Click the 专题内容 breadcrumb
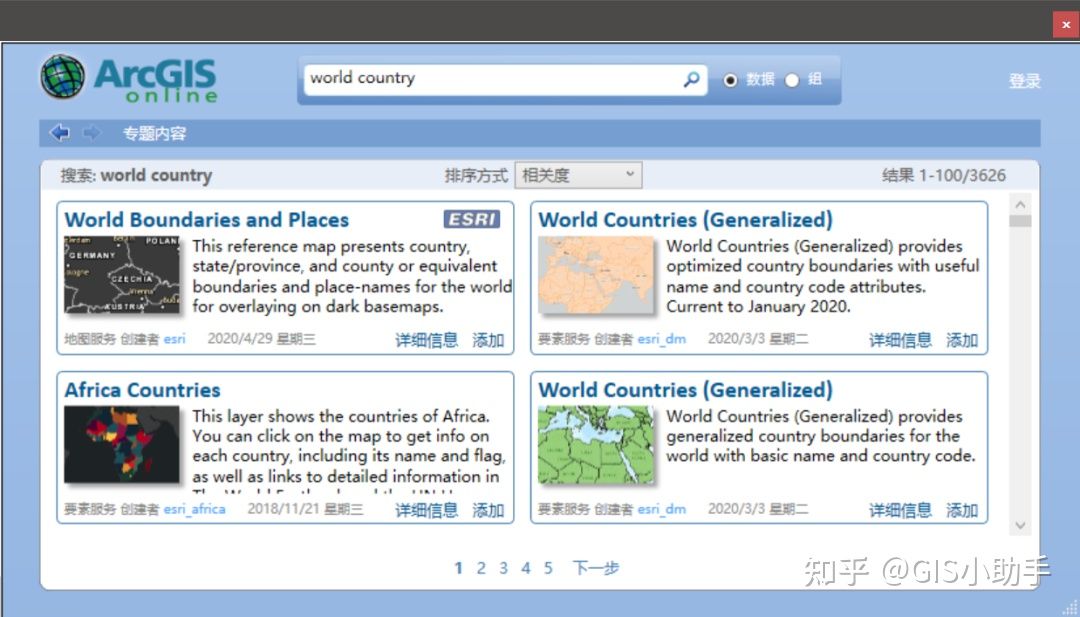The height and width of the screenshot is (617, 1080). coord(154,133)
